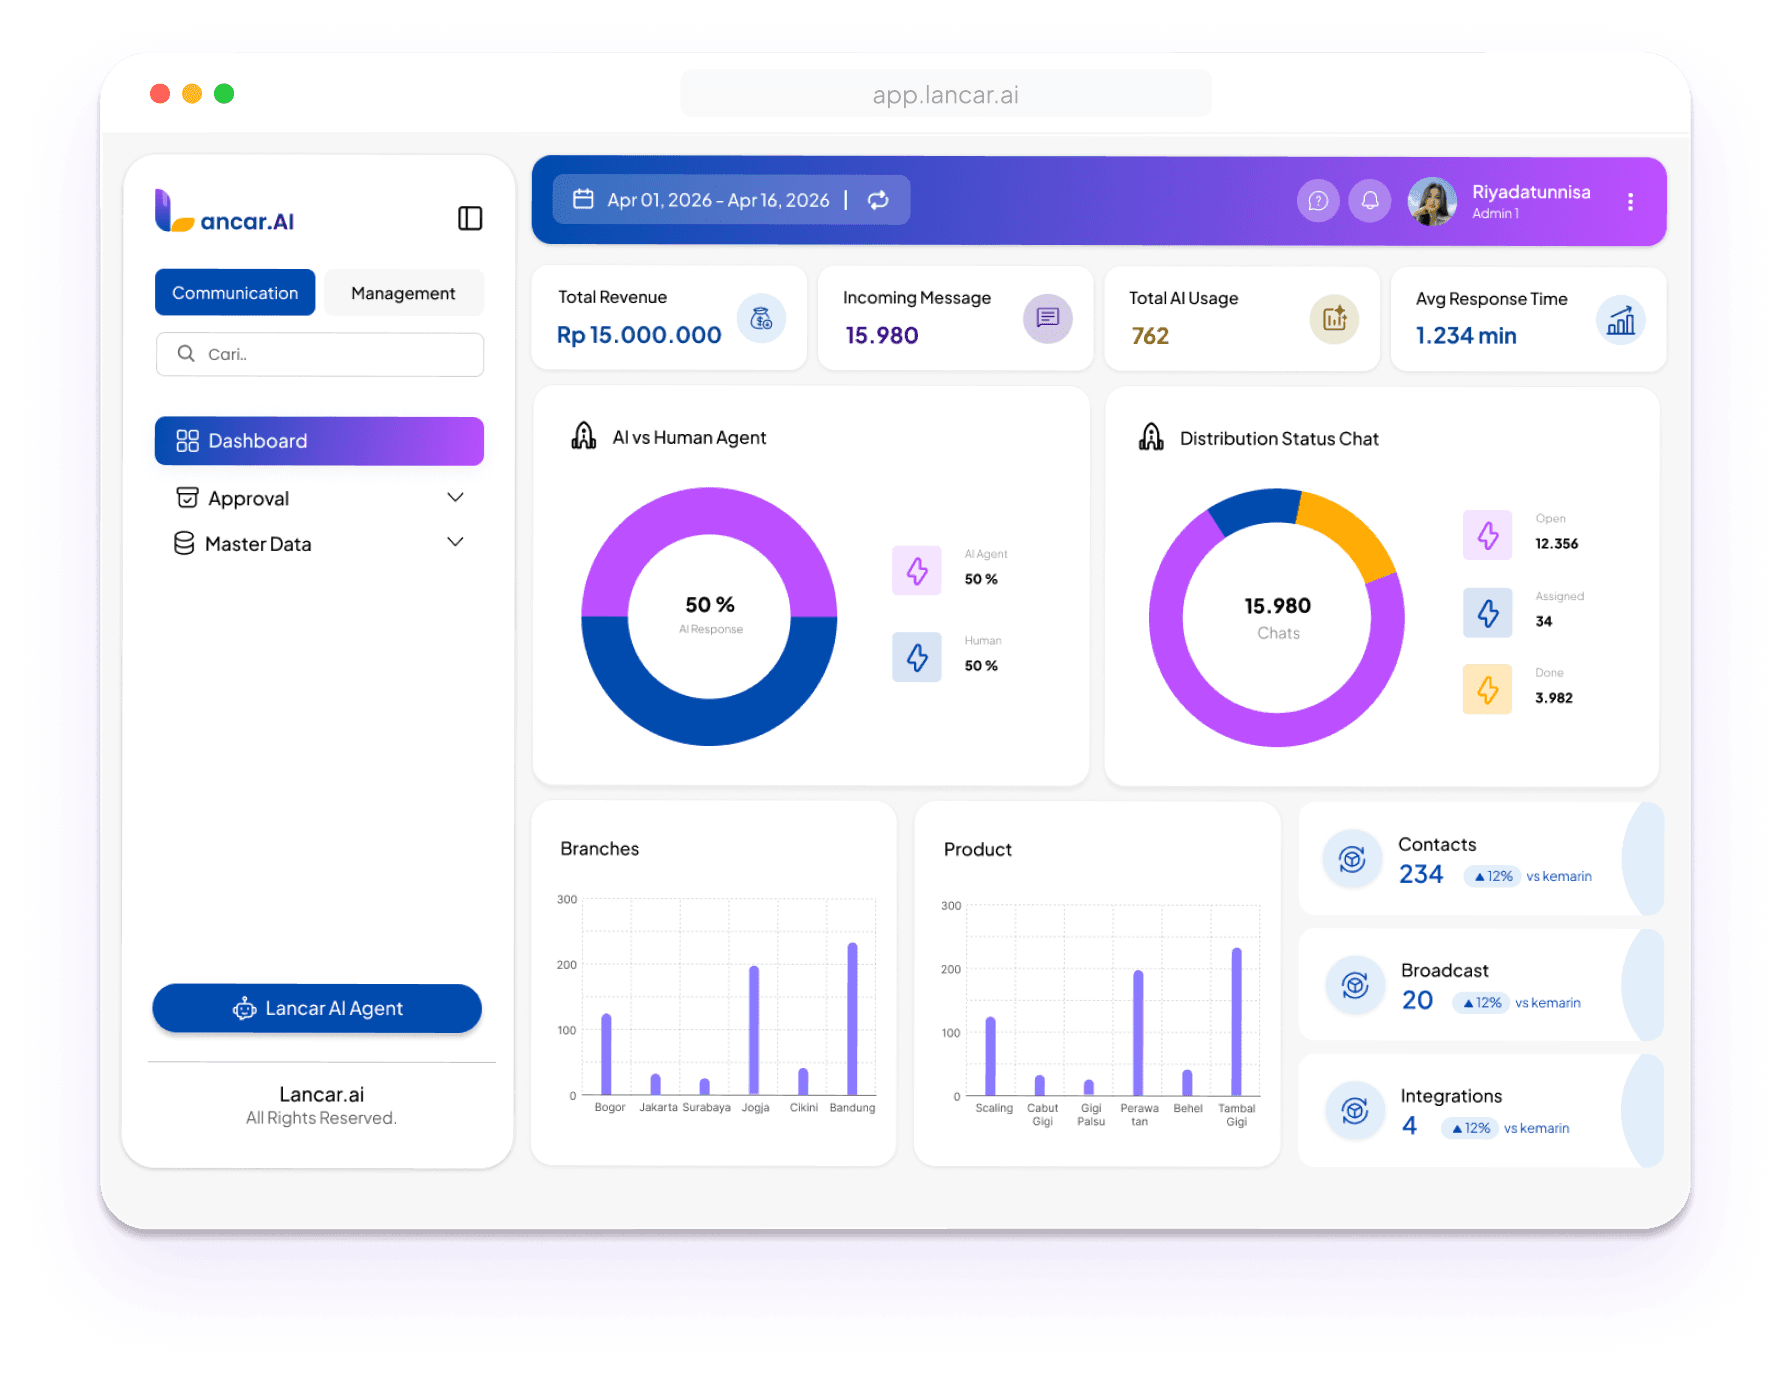Click the refresh icon beside date range
This screenshot has height=1378, width=1791.
tap(878, 200)
